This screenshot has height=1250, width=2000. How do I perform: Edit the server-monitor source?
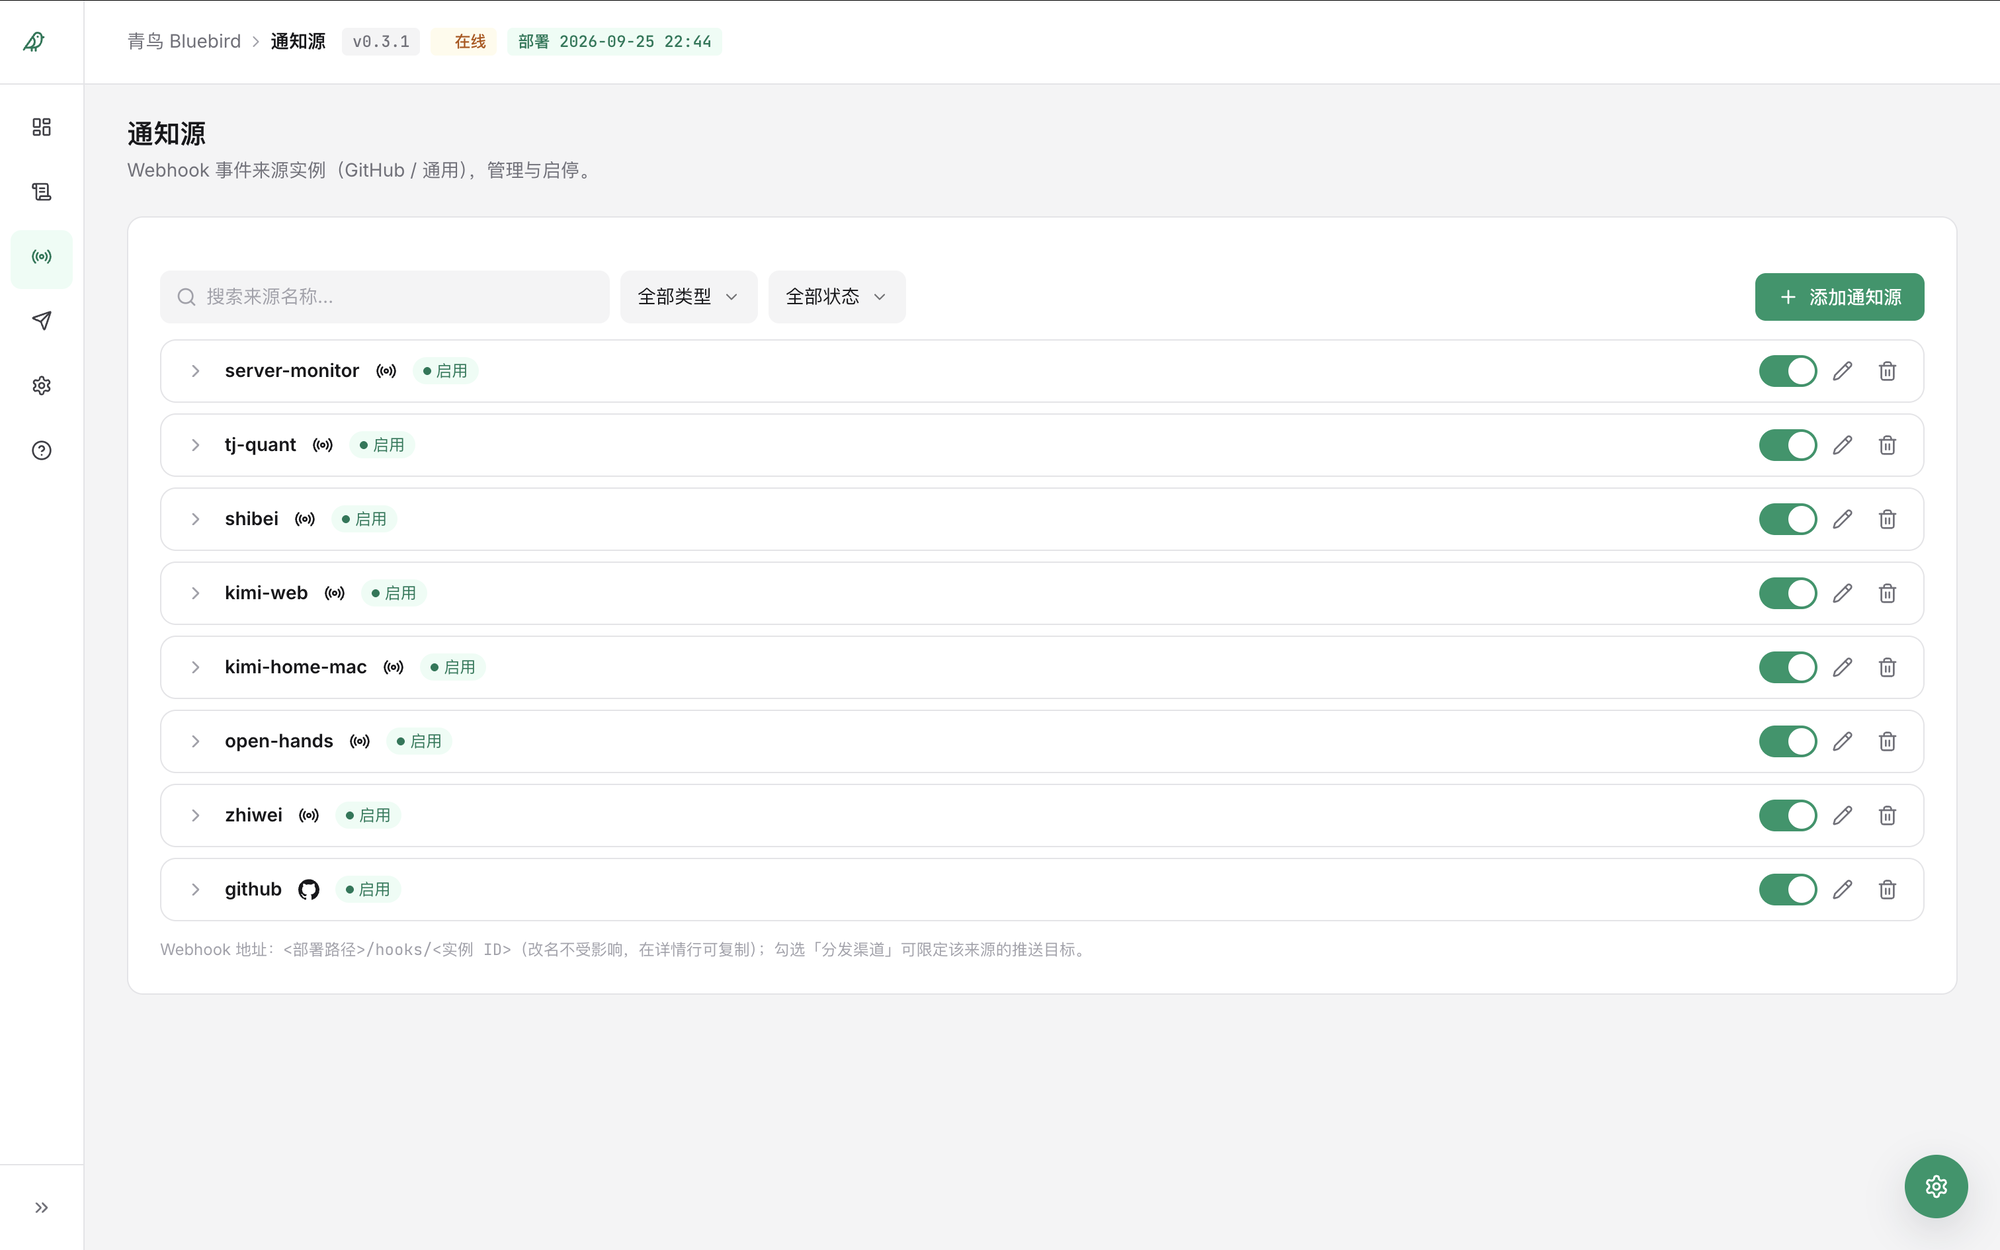pos(1843,371)
